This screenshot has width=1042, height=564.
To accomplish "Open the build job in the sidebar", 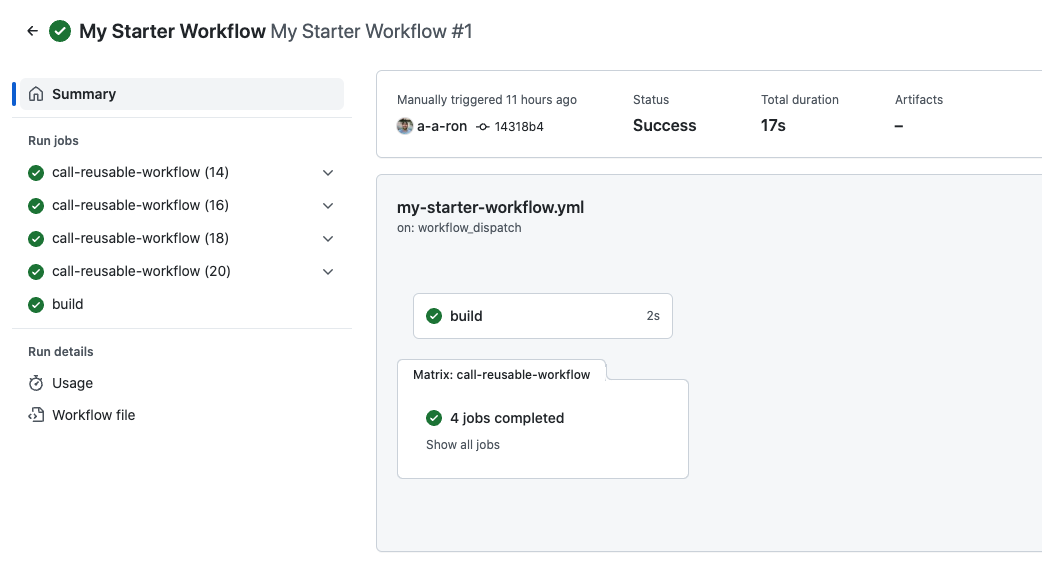I will pos(68,304).
